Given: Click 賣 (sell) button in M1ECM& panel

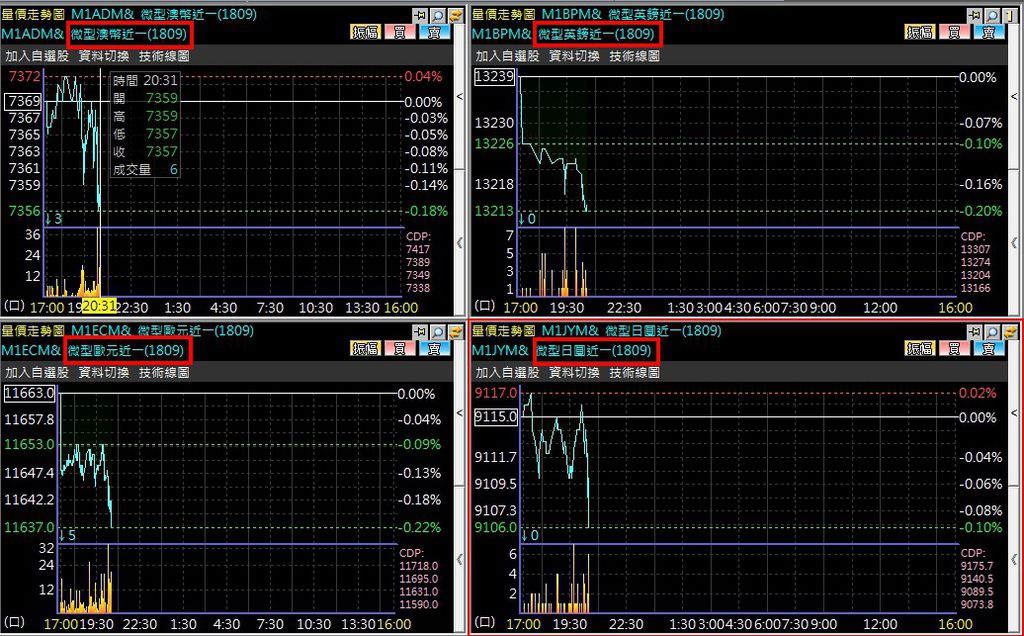Looking at the screenshot, I should (x=435, y=349).
